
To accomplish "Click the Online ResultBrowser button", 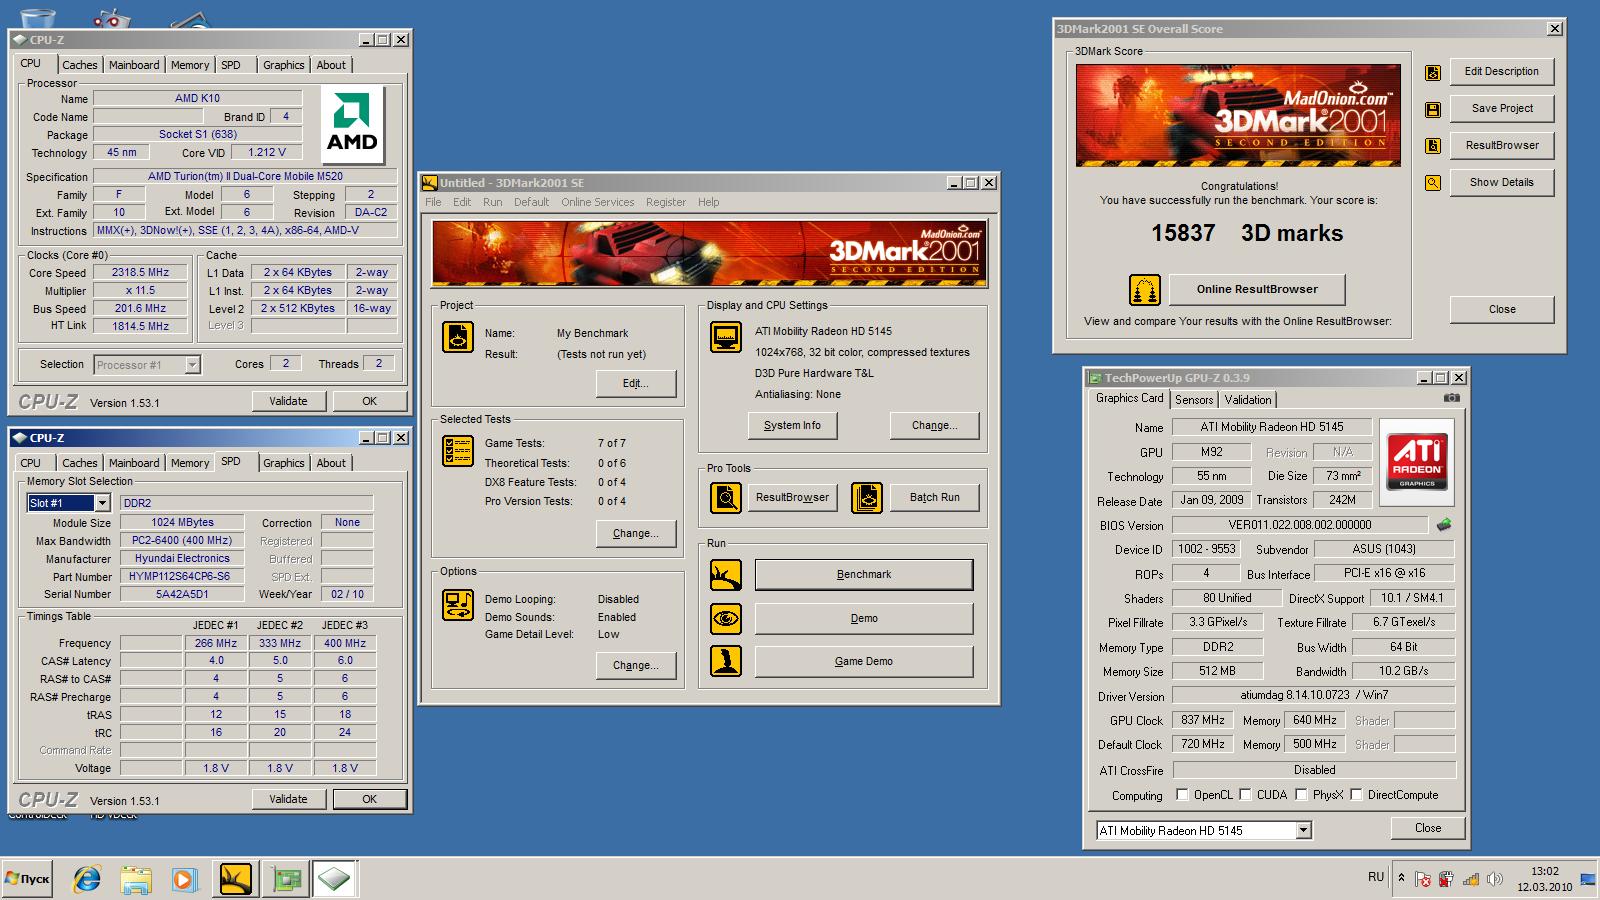I will point(1257,290).
